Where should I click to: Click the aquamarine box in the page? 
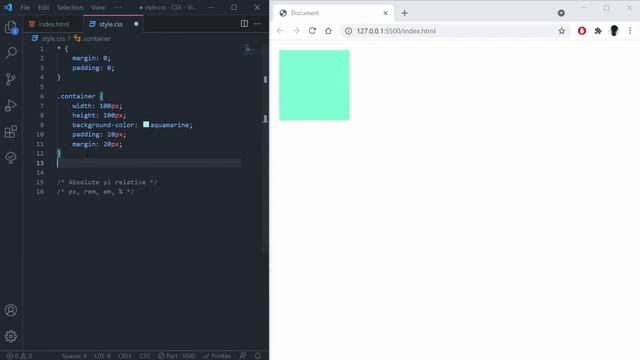coord(314,85)
